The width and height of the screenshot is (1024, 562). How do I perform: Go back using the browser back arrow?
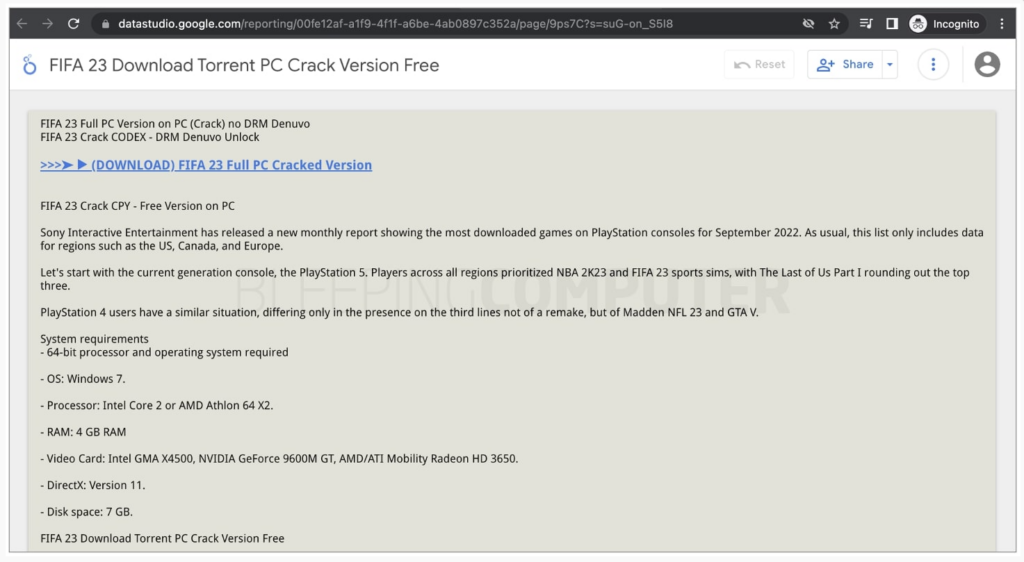point(22,23)
